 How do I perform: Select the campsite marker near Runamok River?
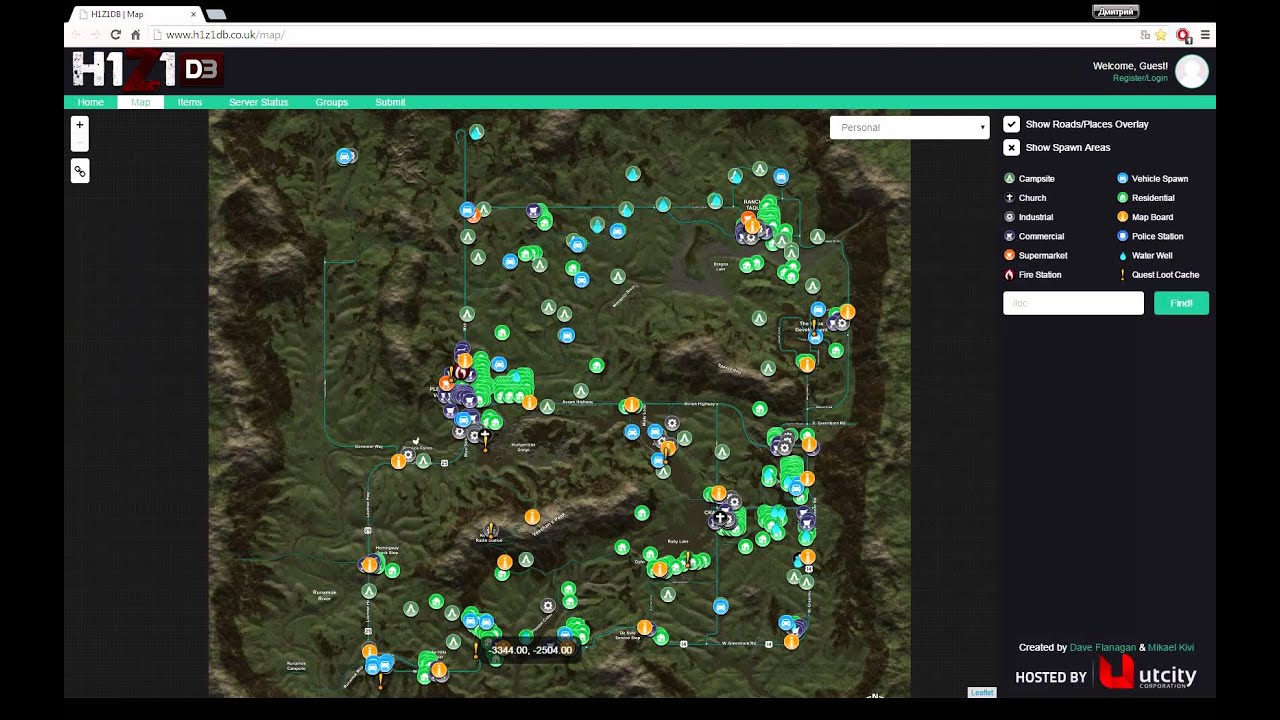[369, 591]
